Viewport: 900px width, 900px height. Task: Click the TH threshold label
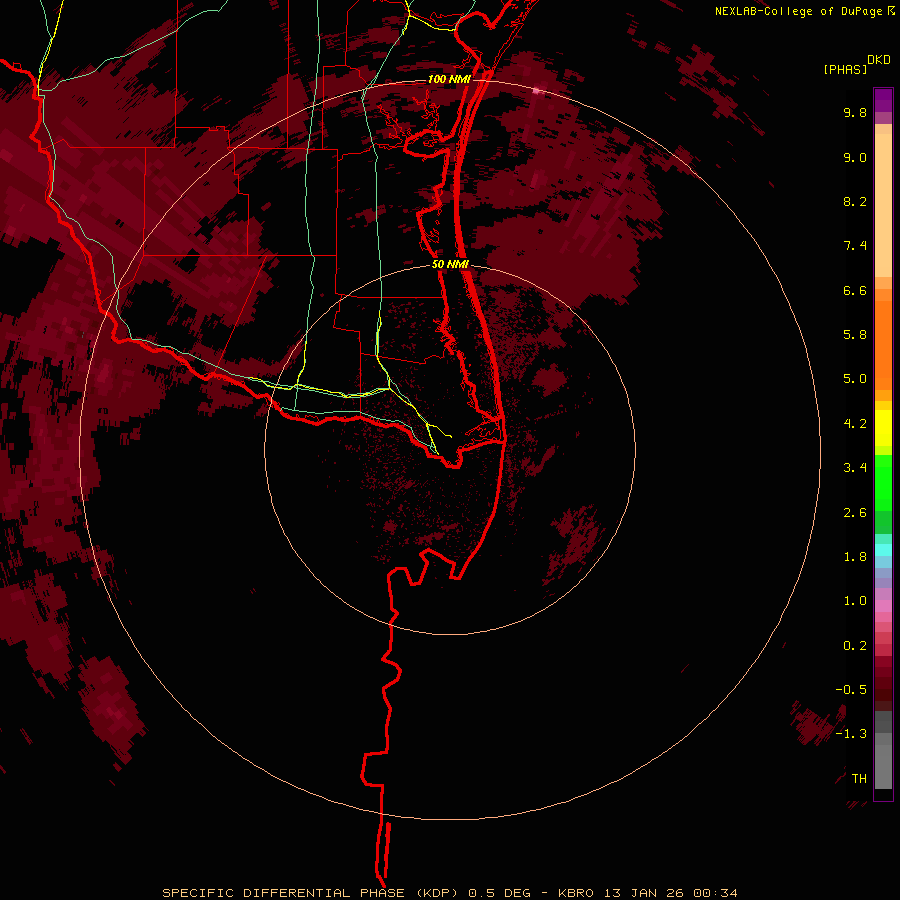(859, 779)
